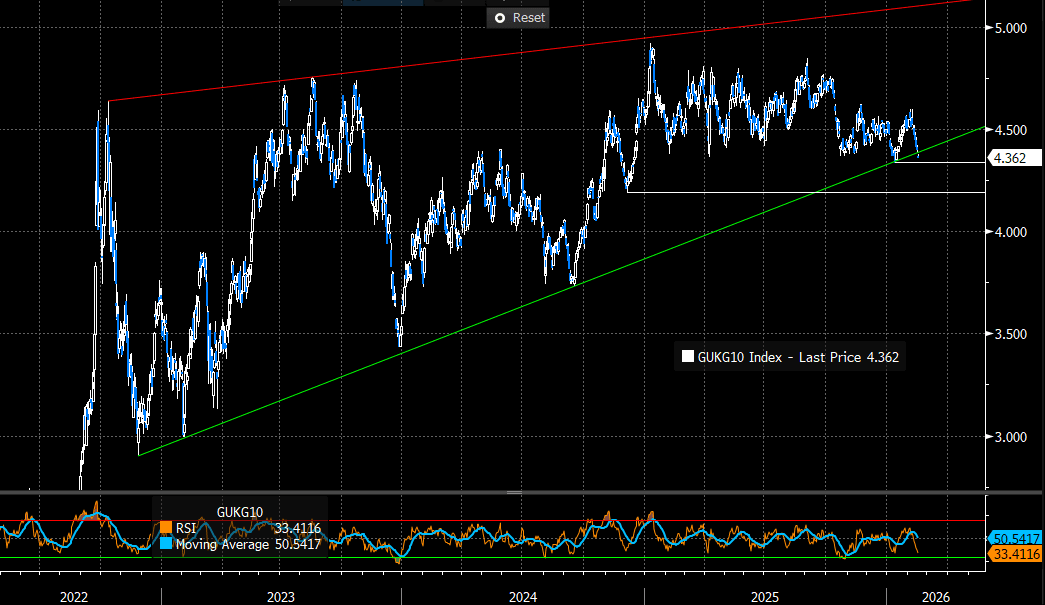
Task: Click the RSI label in the indicator legend
Action: (187, 528)
